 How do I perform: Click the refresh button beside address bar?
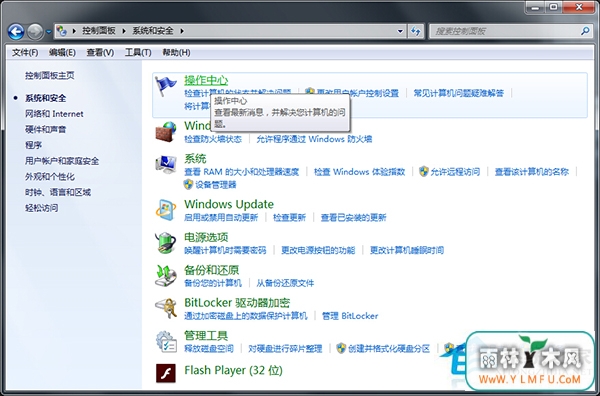click(416, 31)
